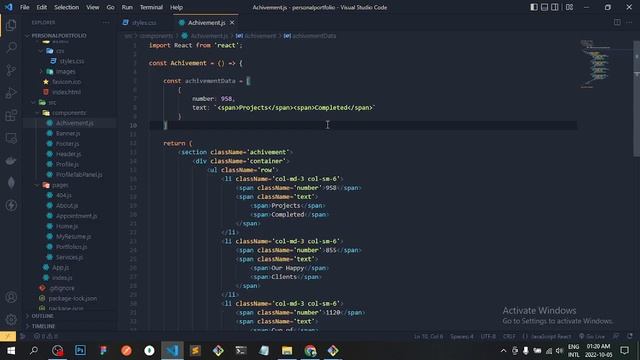This screenshot has height=360, width=640.
Task: Open the Docker view in the activity bar
Action: pos(11,160)
